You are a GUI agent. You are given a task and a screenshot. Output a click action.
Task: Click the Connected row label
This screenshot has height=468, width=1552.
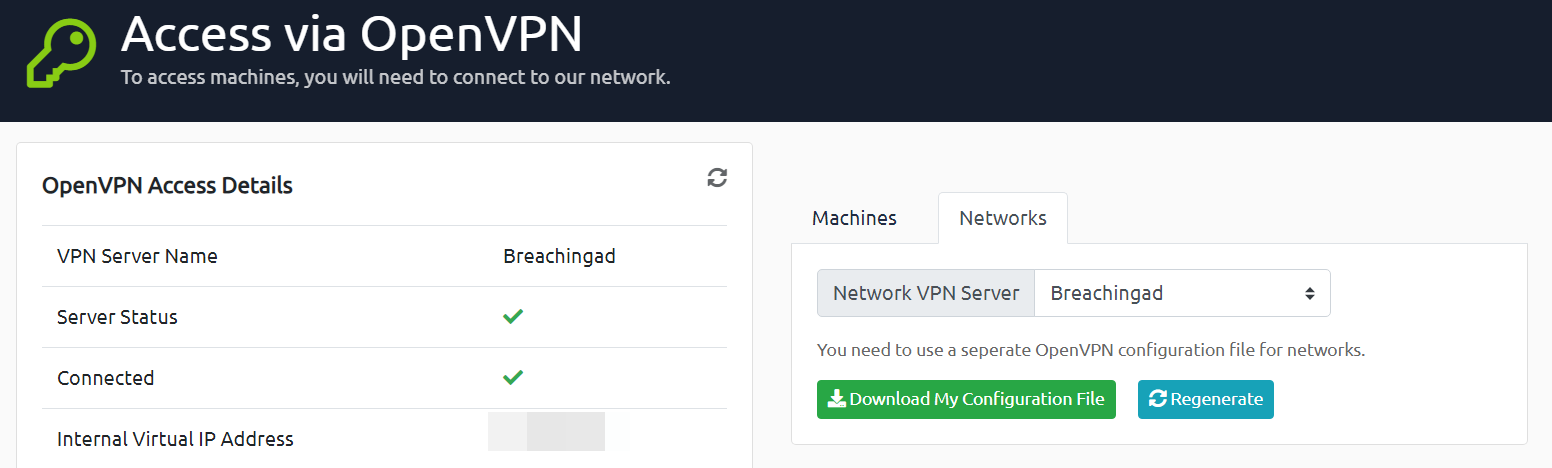(105, 378)
